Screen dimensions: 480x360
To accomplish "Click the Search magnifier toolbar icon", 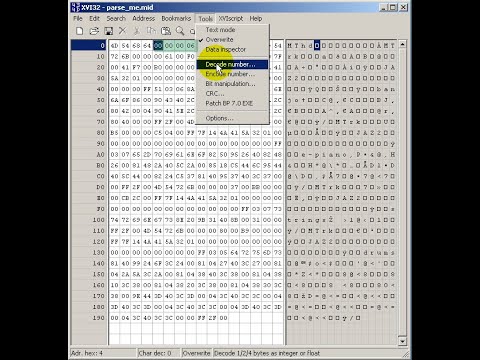I will pyautogui.click(x=180, y=31).
